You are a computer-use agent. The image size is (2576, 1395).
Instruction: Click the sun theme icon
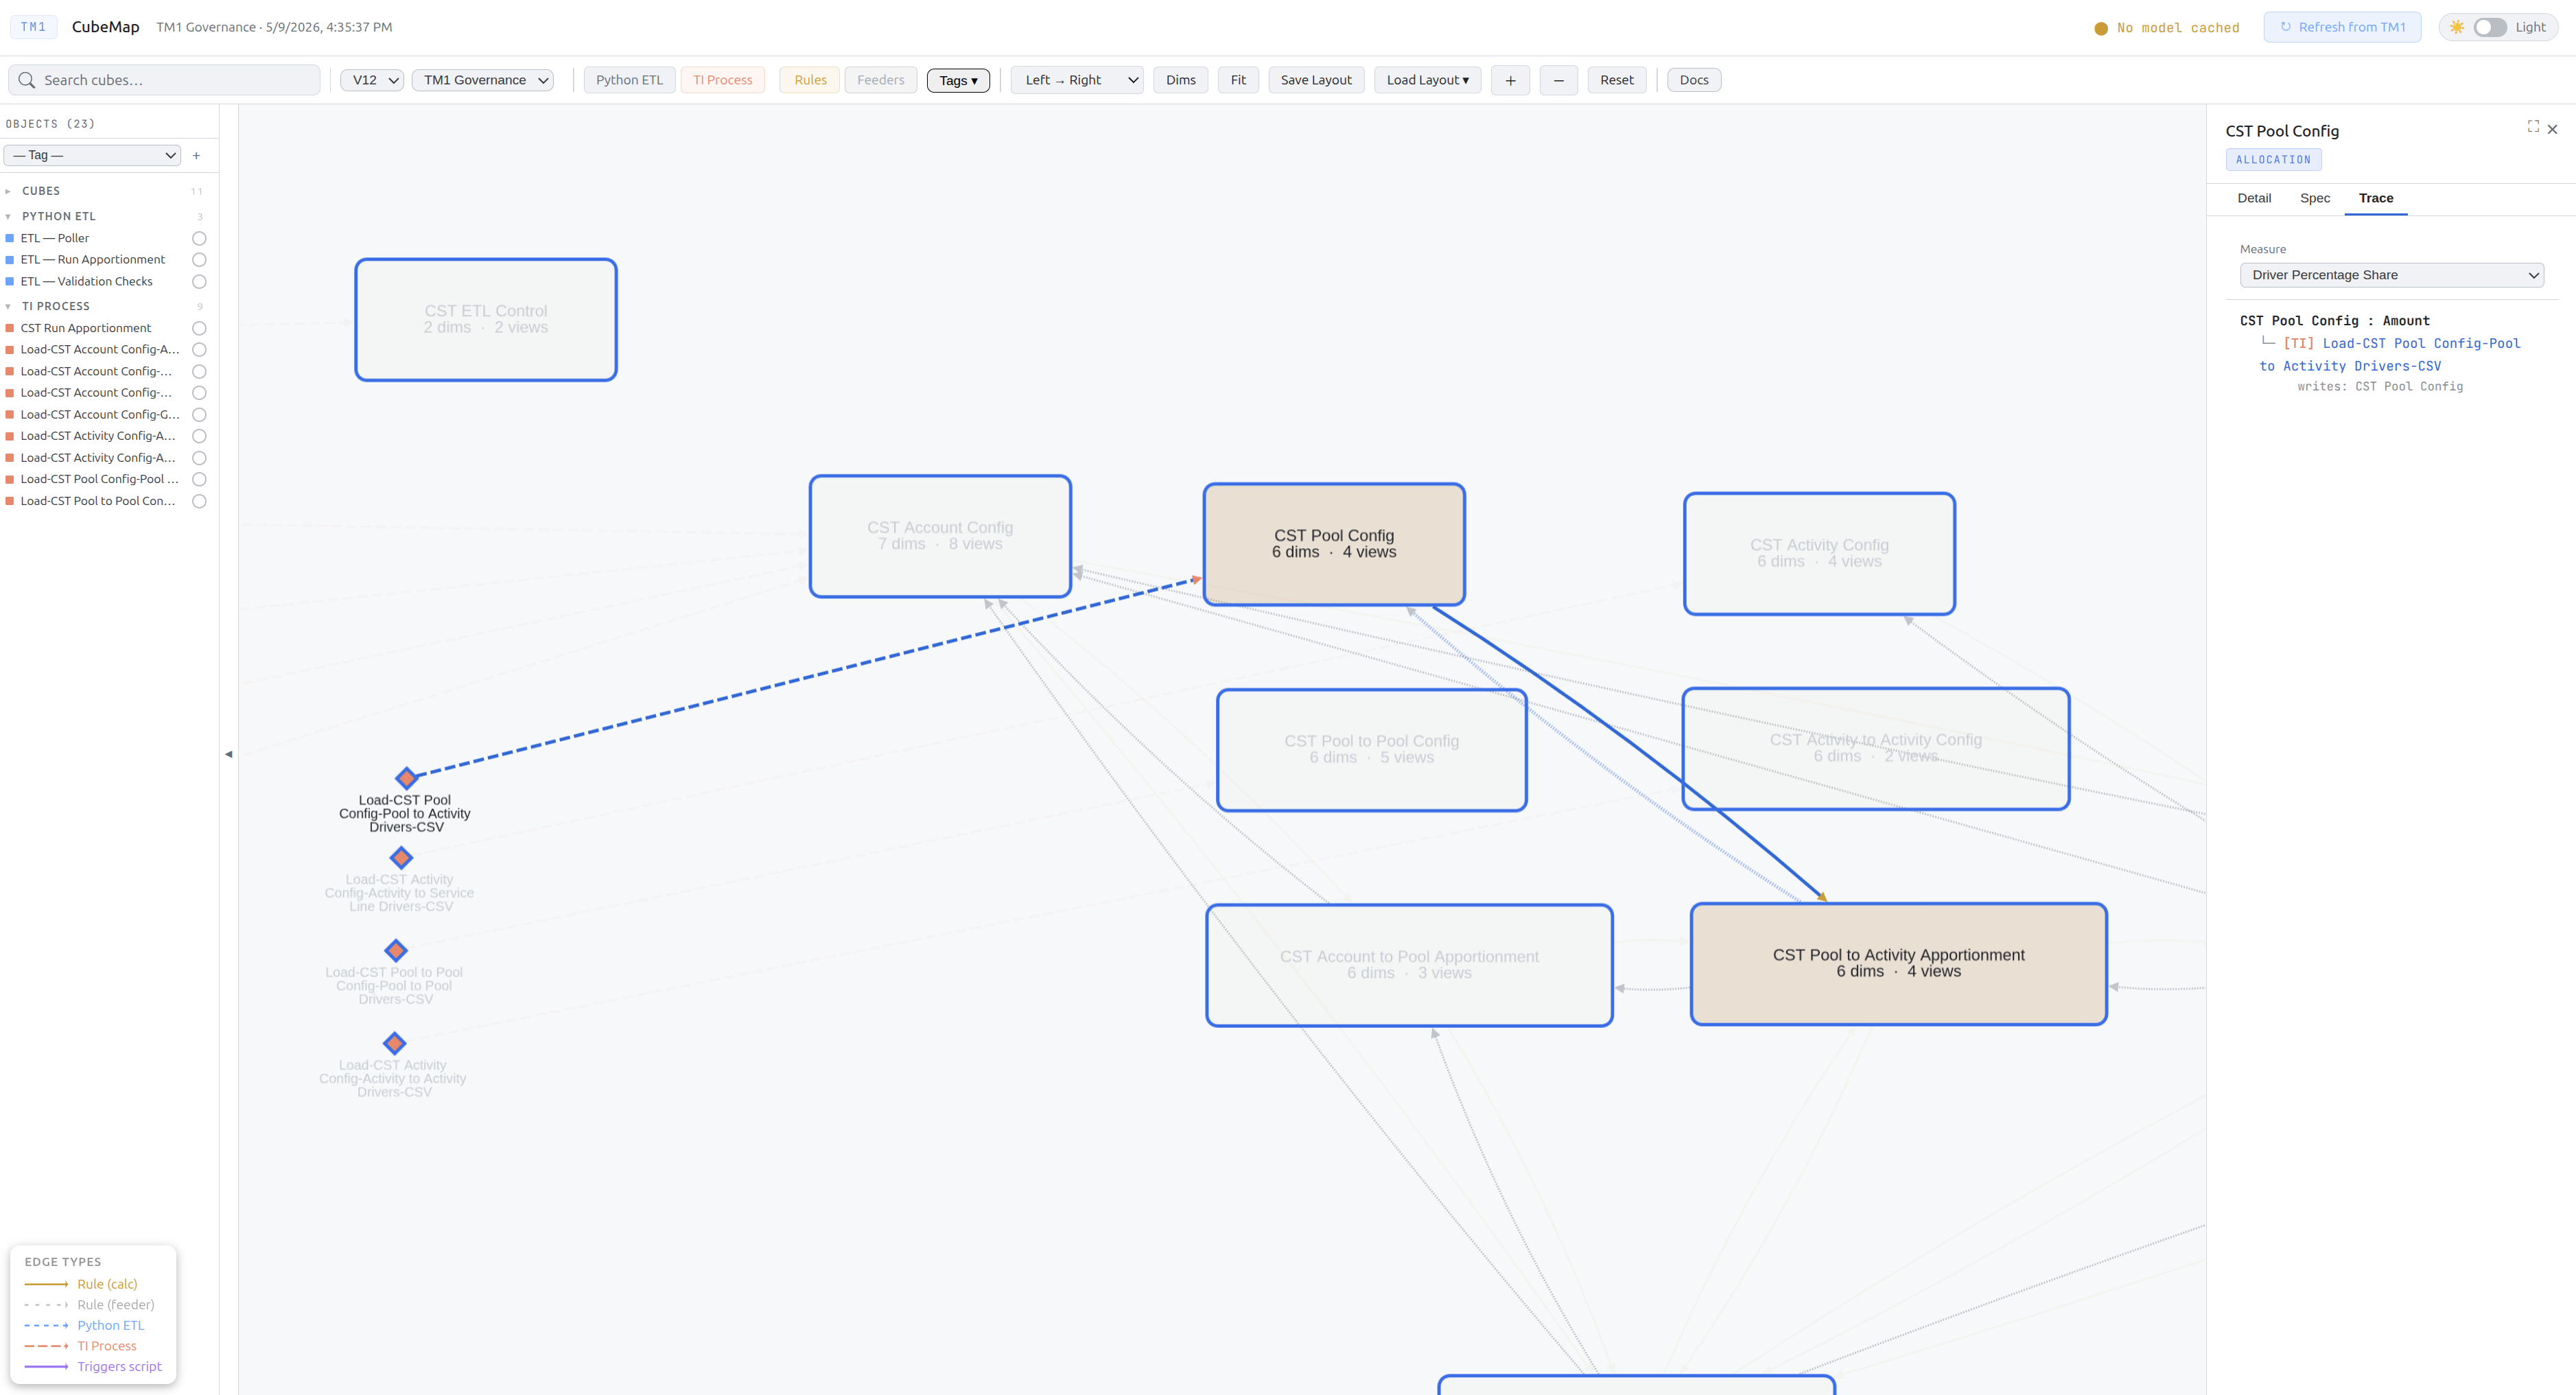coord(2456,27)
